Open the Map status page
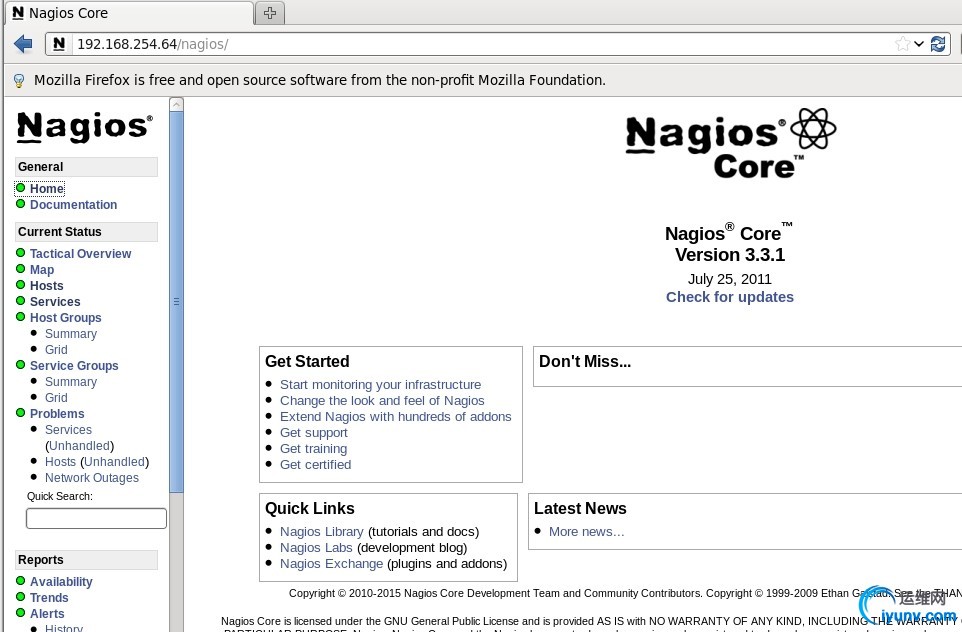Screen dimensions: 962x632 point(42,270)
